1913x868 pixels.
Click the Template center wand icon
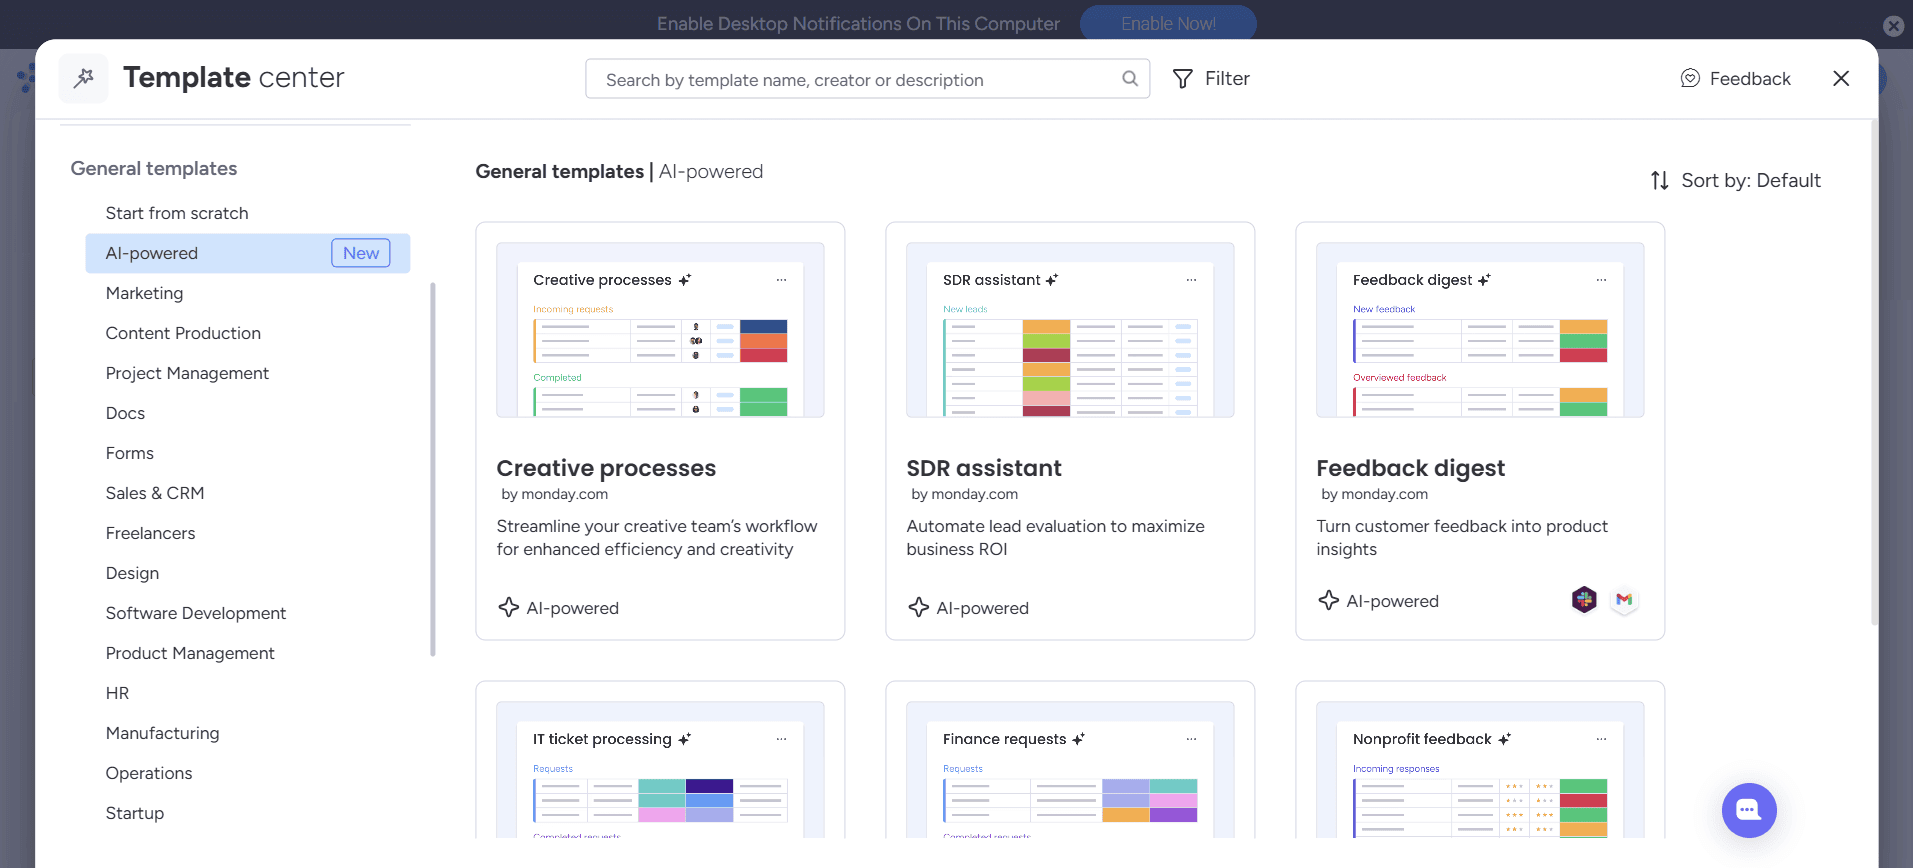click(84, 78)
